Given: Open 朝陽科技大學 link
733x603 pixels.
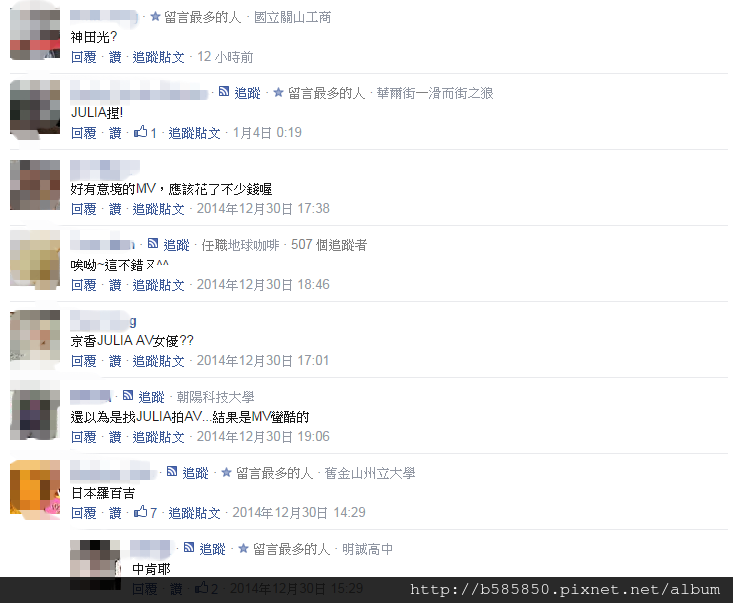Looking at the screenshot, I should pyautogui.click(x=216, y=397).
